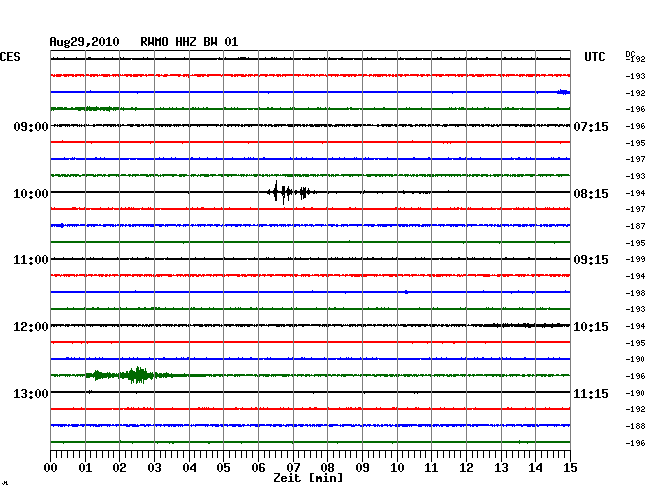Click the 11:15 UTC label
650x494 pixels.
pyautogui.click(x=591, y=393)
